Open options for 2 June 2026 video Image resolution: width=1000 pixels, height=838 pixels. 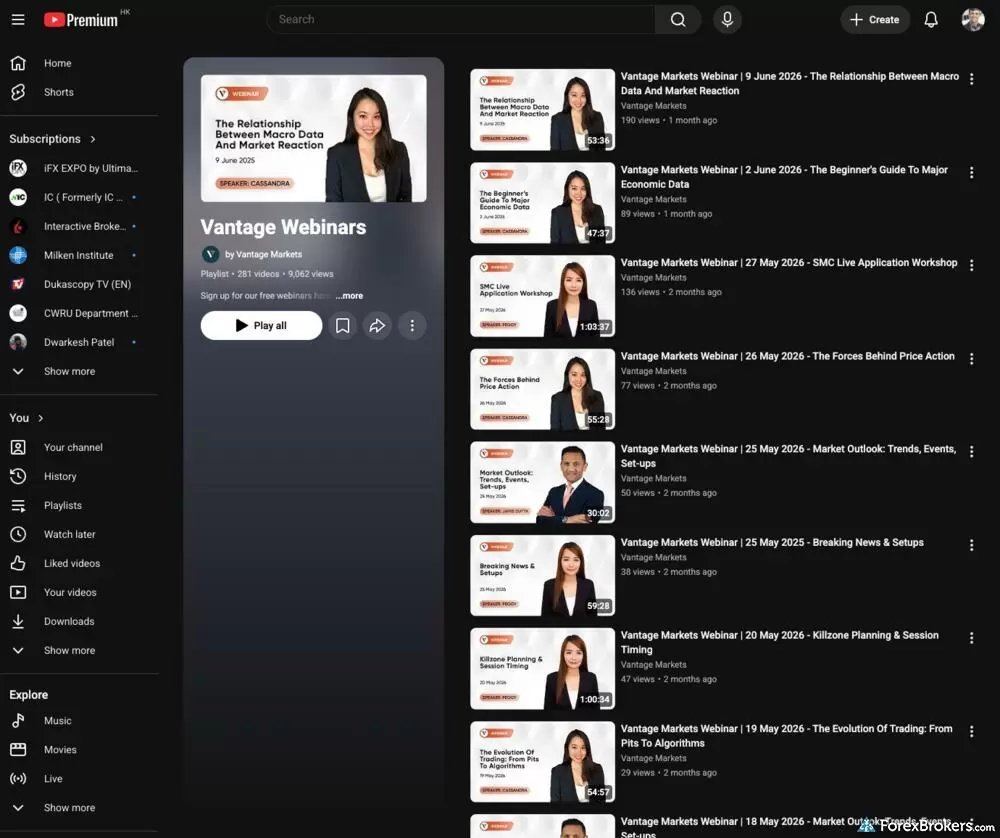(x=971, y=173)
